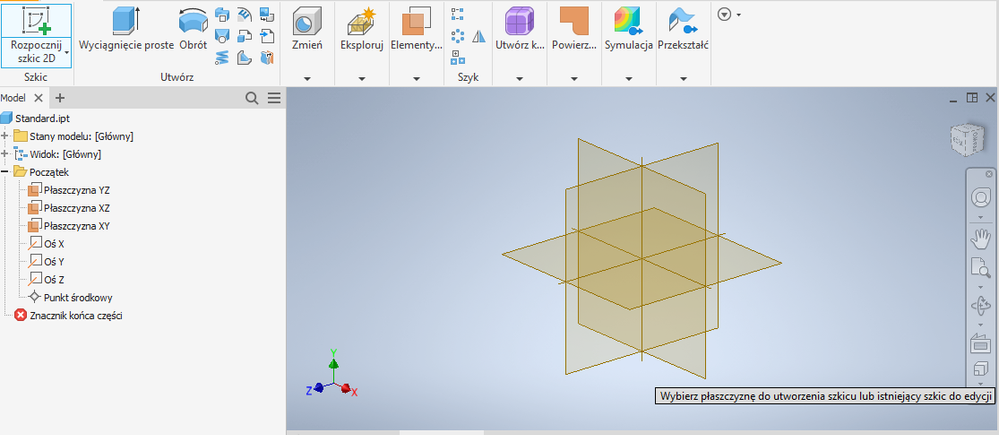
Task: Select the Obrót revolve tool
Action: tap(193, 31)
